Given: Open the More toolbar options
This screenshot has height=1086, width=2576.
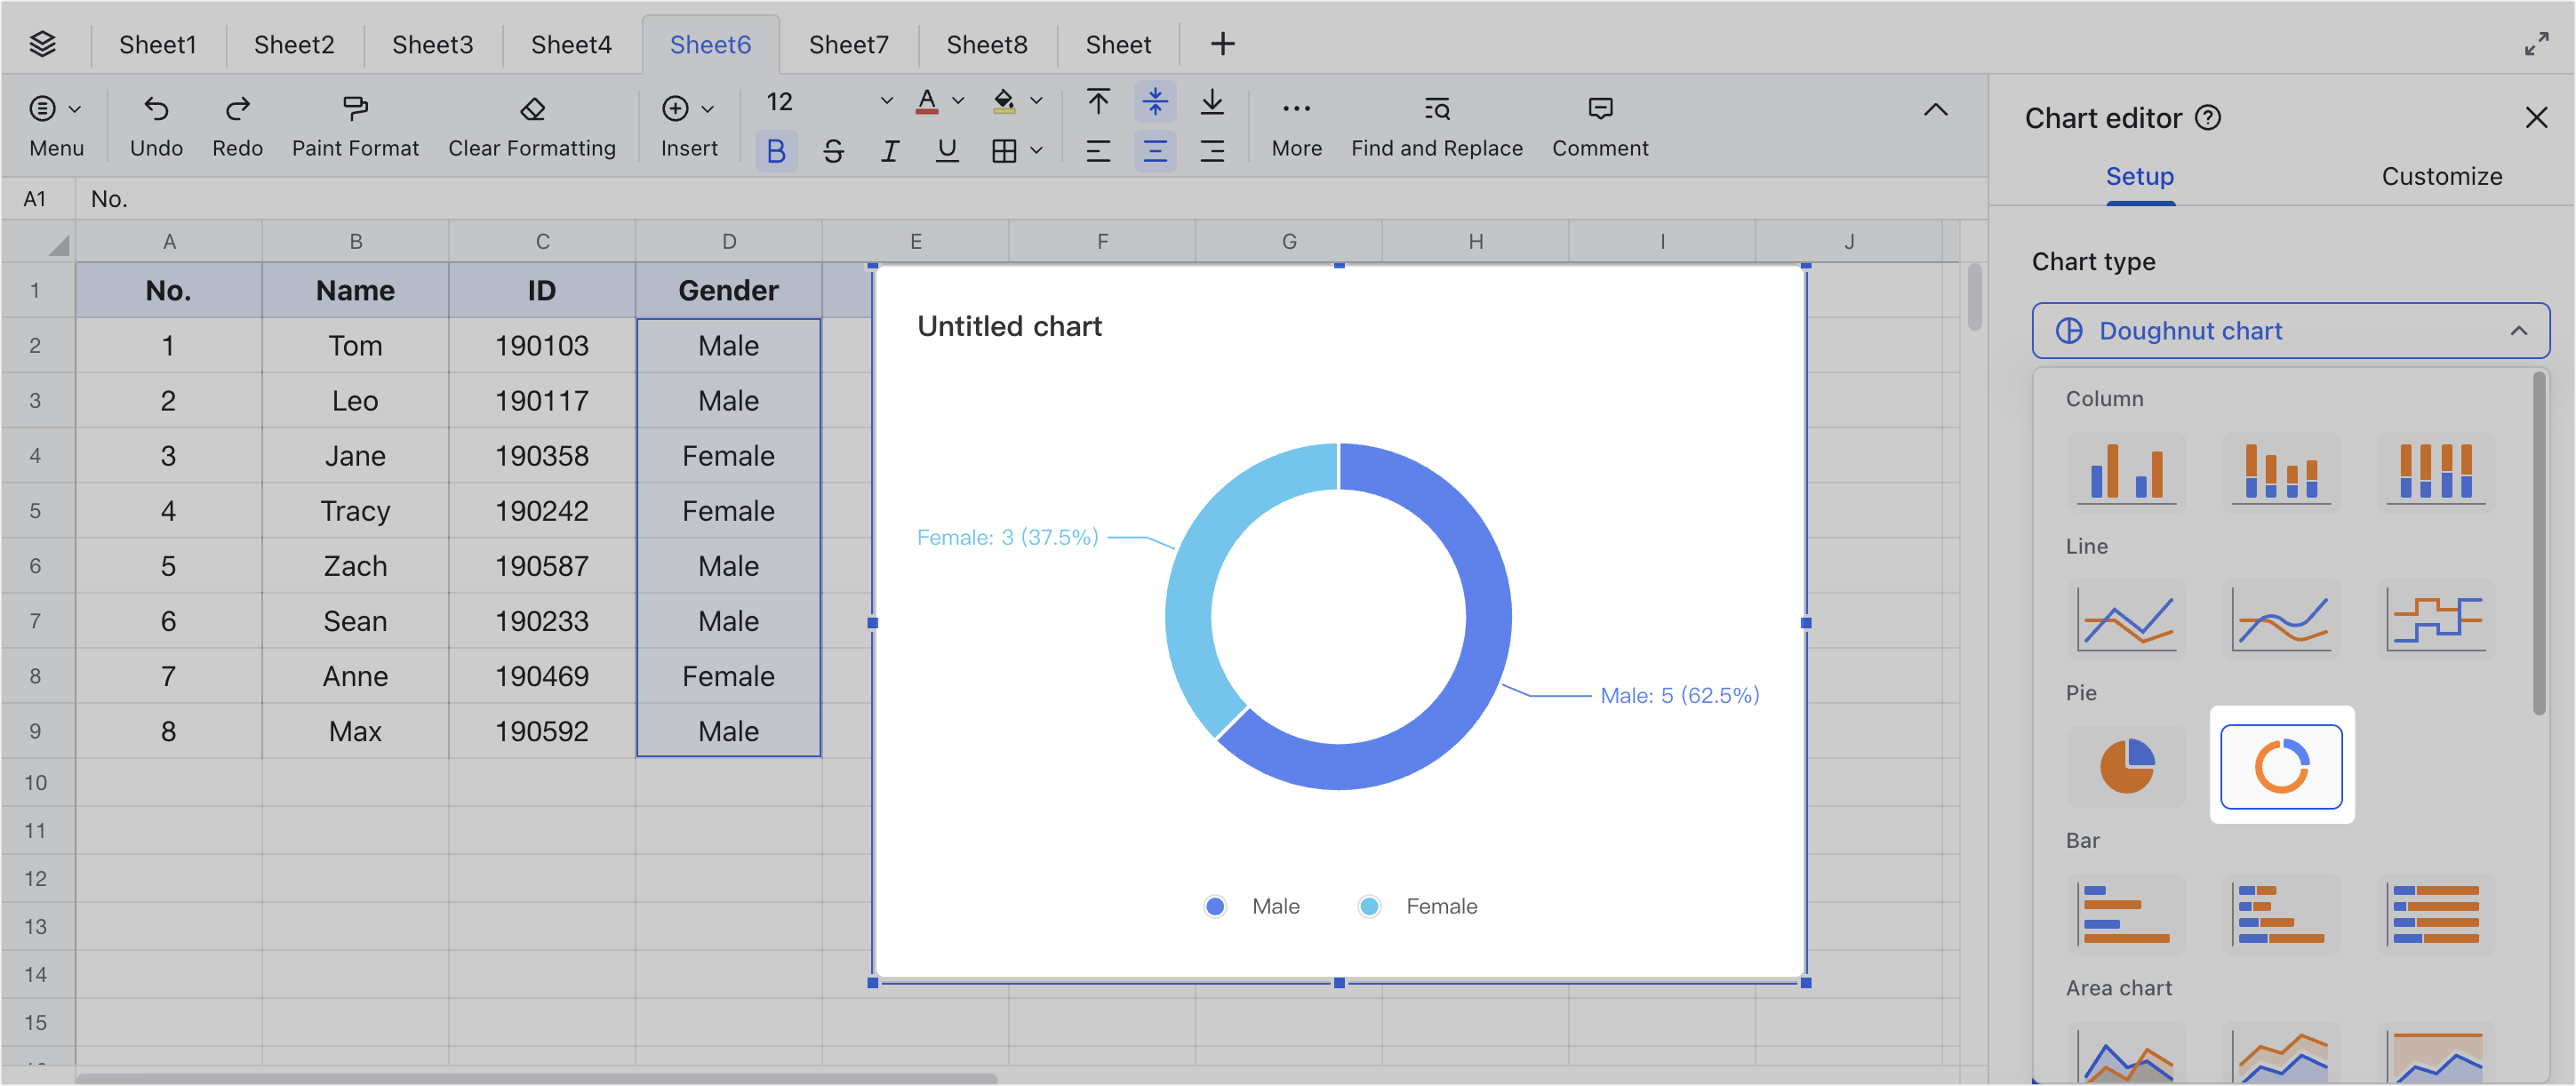Looking at the screenshot, I should pos(1296,108).
